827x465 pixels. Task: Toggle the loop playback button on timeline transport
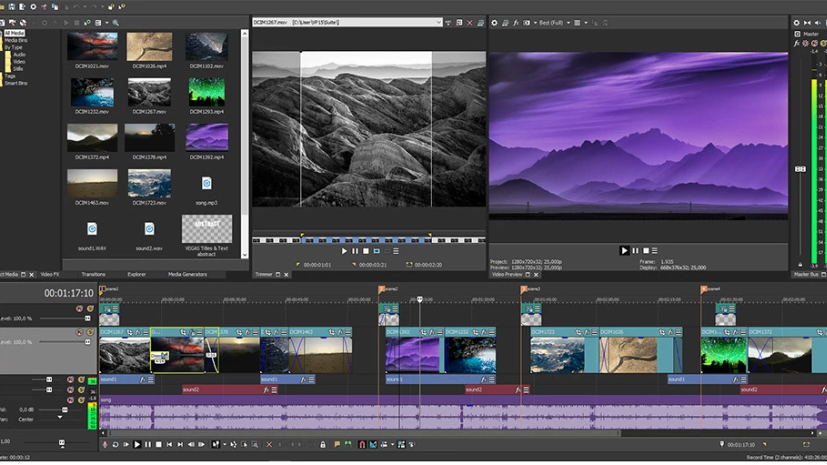(116, 444)
